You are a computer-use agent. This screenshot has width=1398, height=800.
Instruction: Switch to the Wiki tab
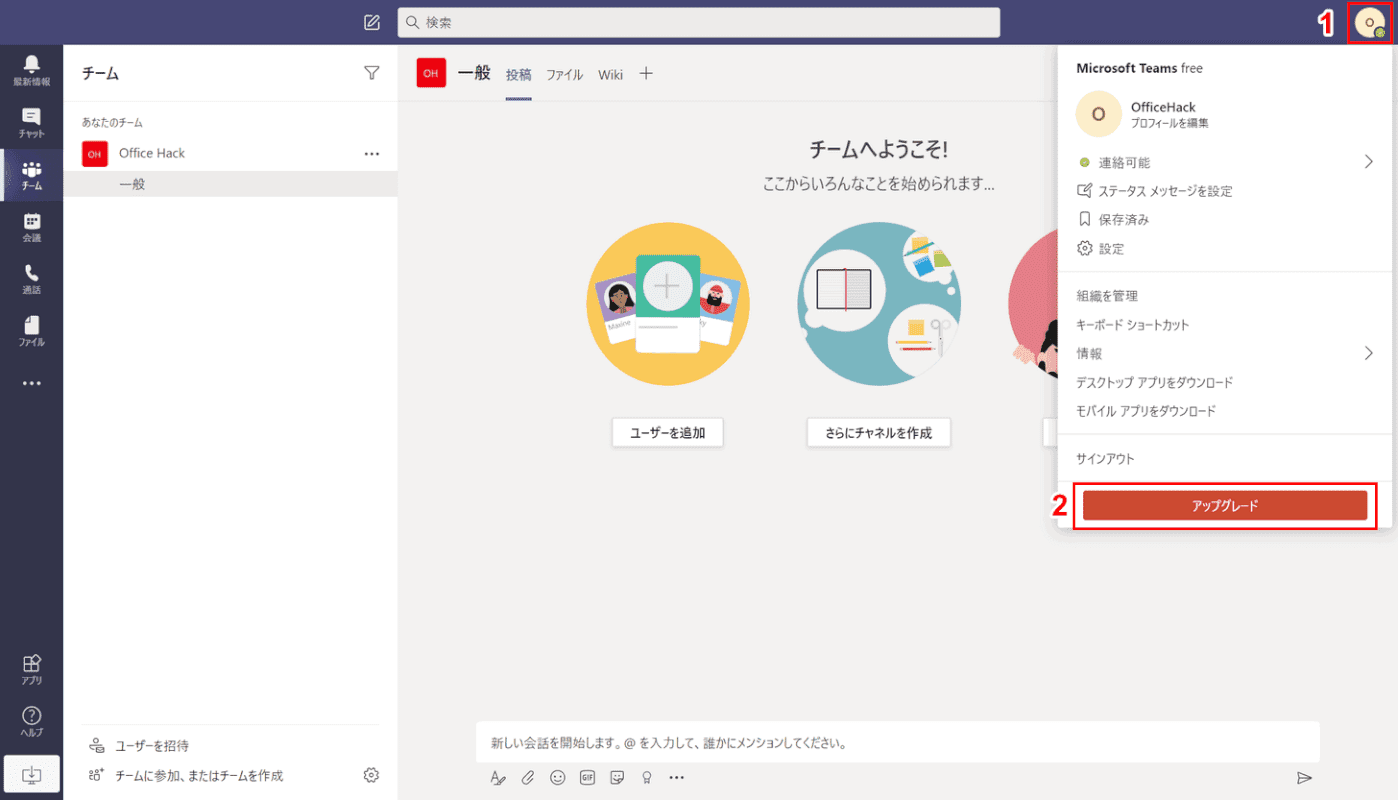[611, 75]
